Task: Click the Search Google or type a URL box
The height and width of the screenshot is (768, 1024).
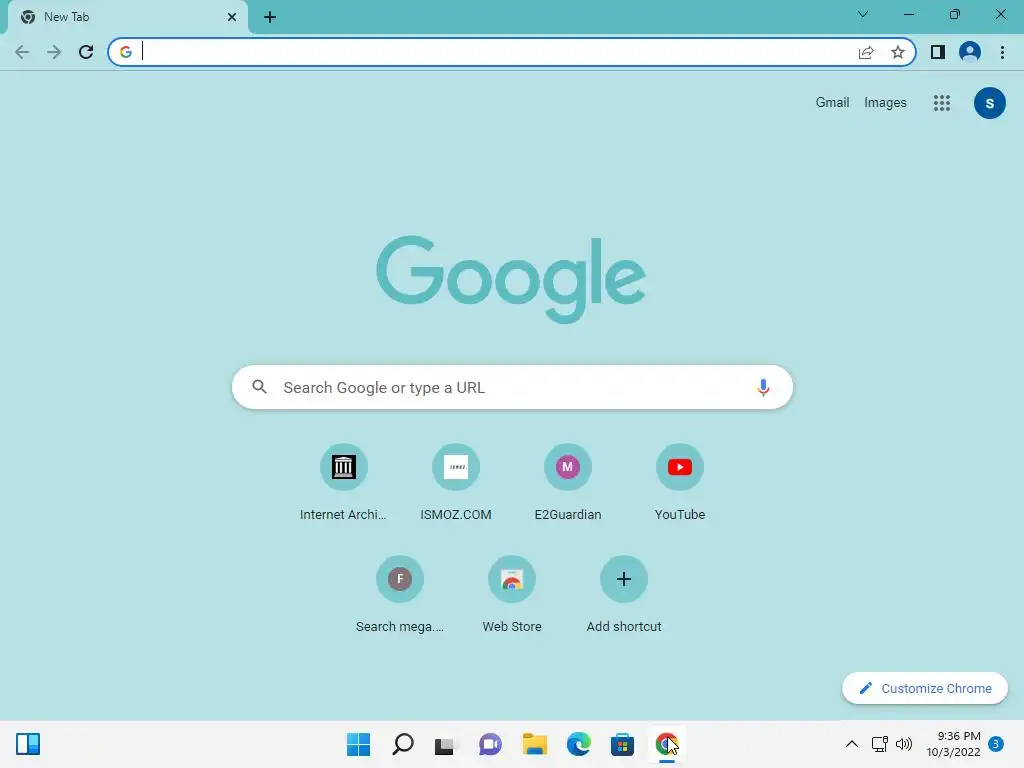Action: click(x=512, y=387)
